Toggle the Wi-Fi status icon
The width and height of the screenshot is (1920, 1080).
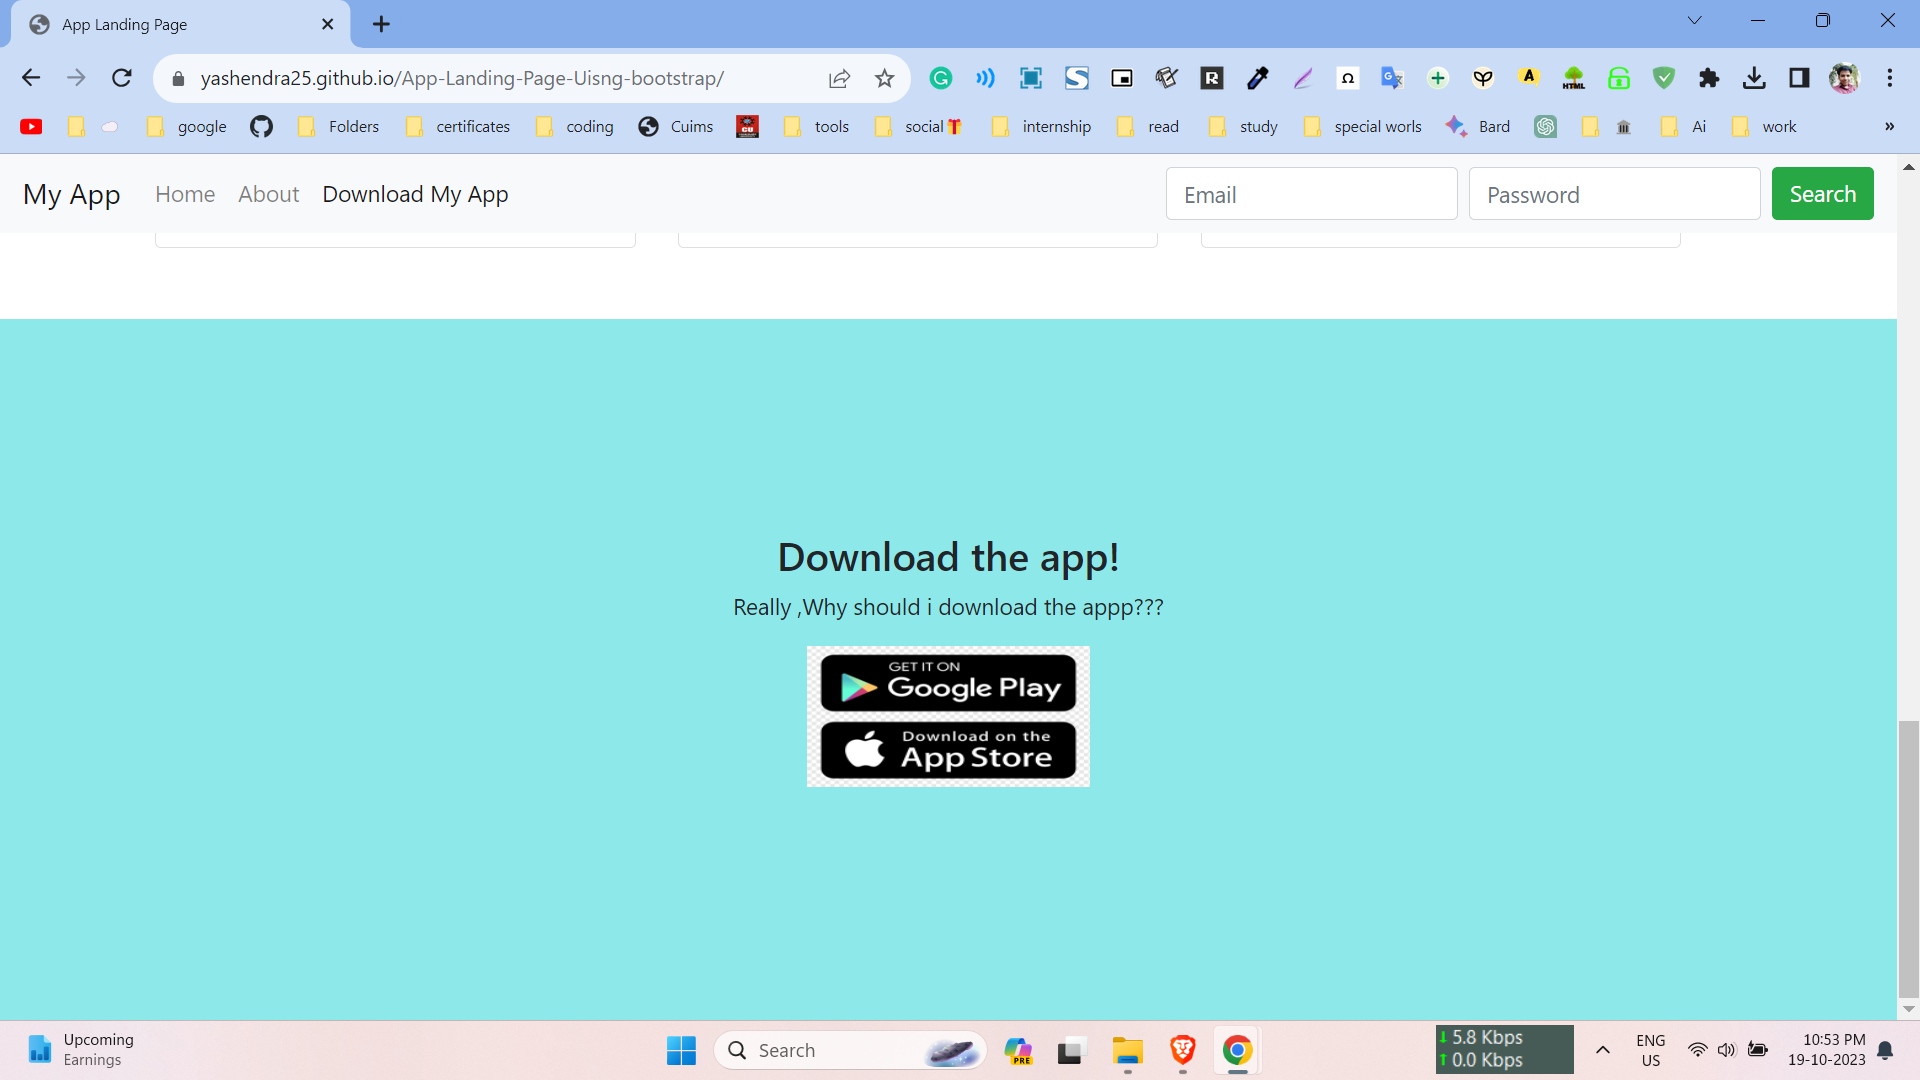tap(1698, 1050)
